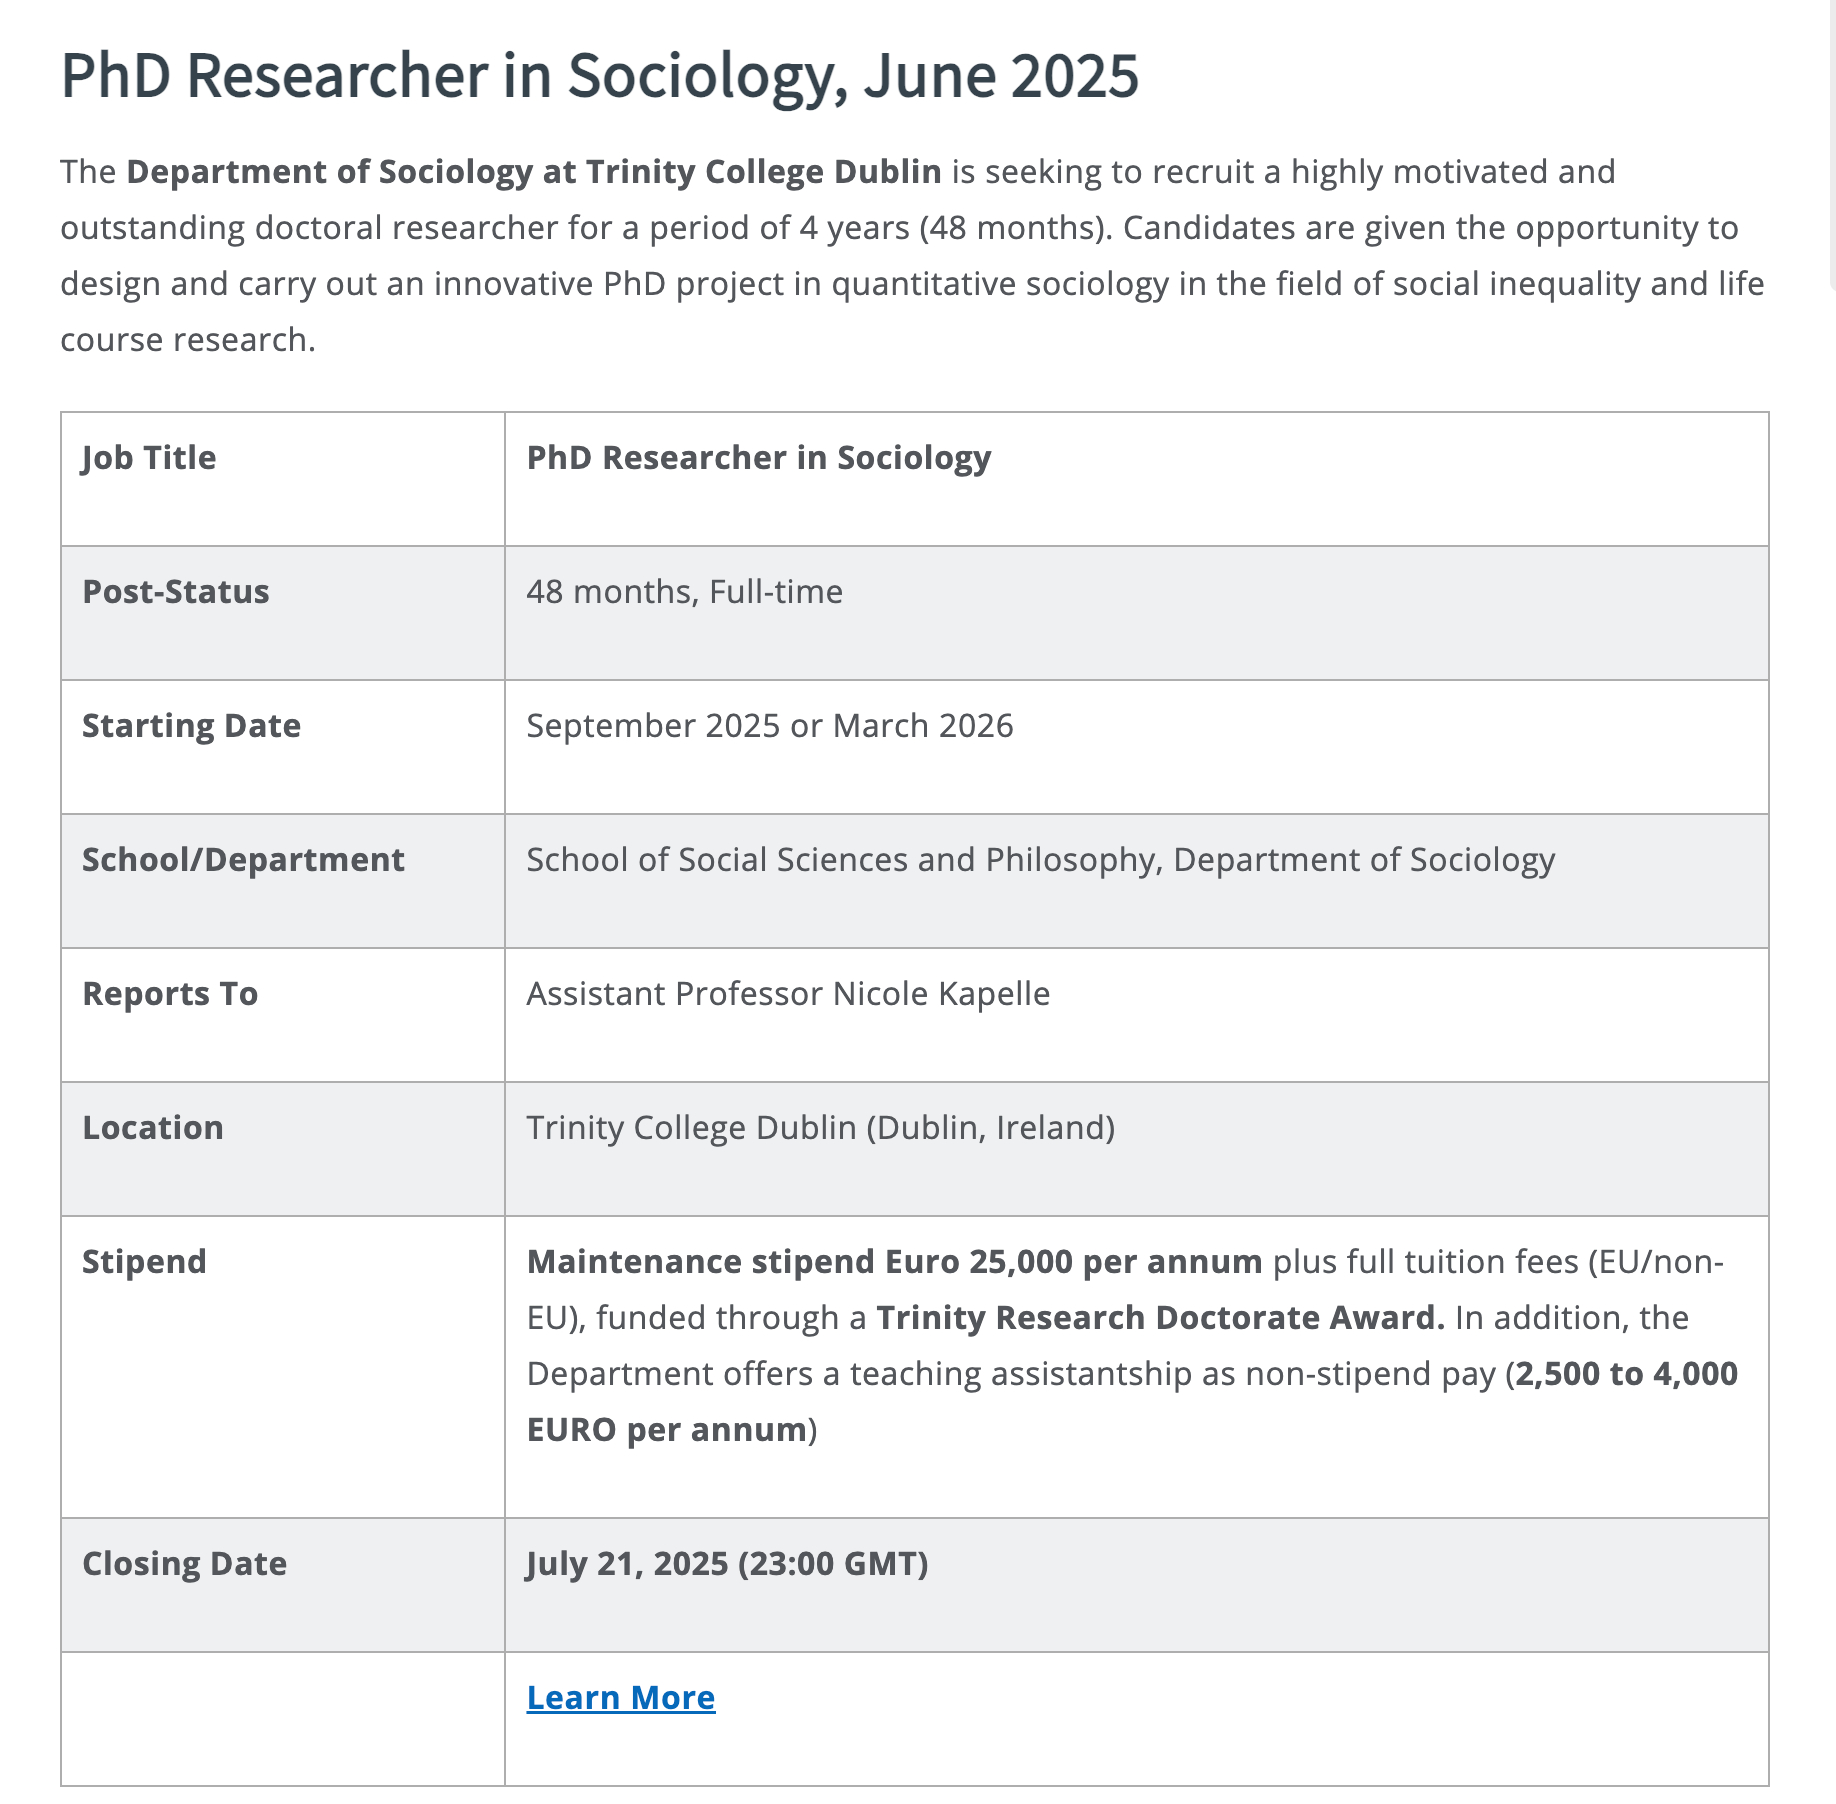Viewport: 1836px width, 1804px height.
Task: Click the "Location" row label
Action: 153,1128
